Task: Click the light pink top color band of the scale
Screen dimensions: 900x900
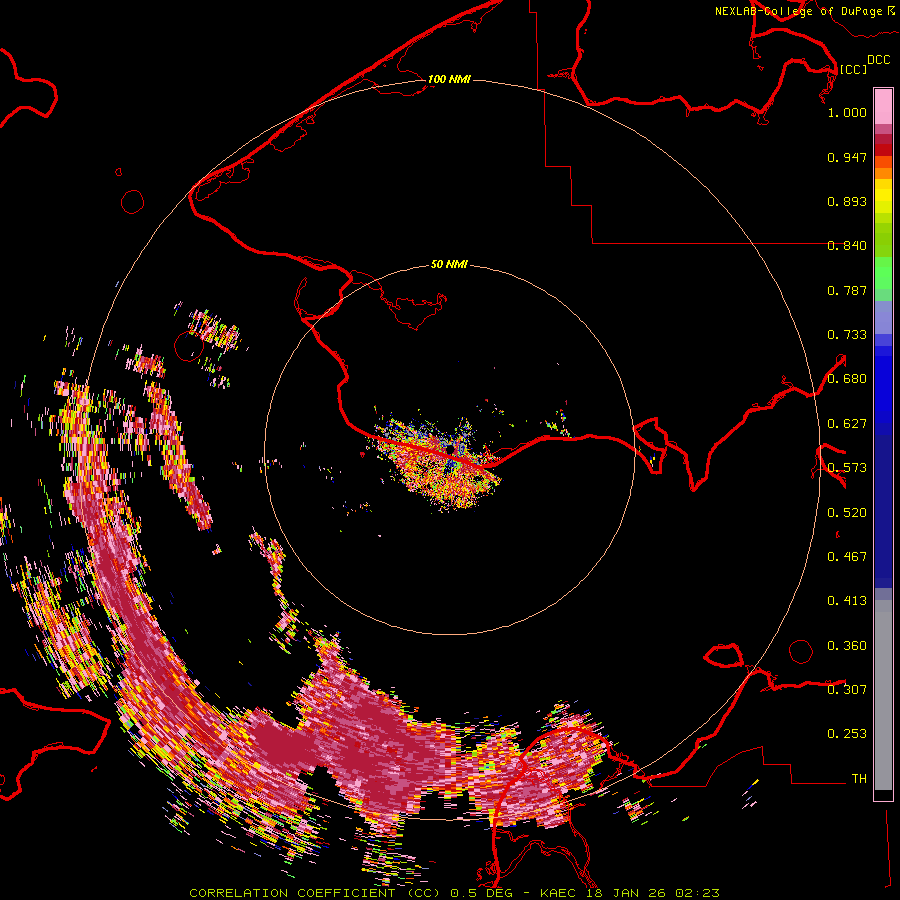Action: pyautogui.click(x=883, y=107)
